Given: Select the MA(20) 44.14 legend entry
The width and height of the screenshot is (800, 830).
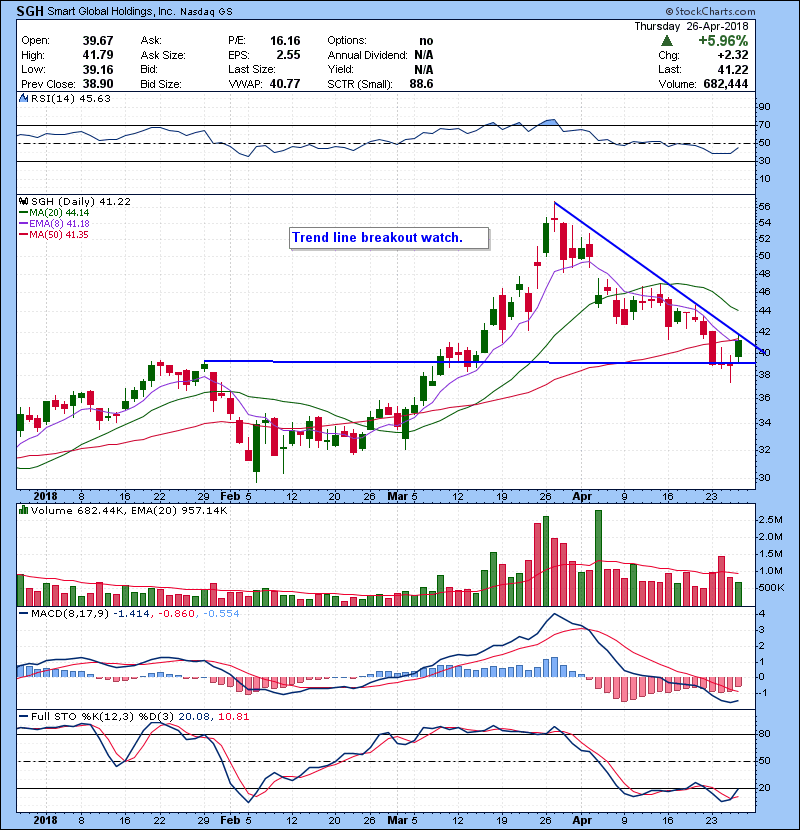Looking at the screenshot, I should pyautogui.click(x=54, y=212).
